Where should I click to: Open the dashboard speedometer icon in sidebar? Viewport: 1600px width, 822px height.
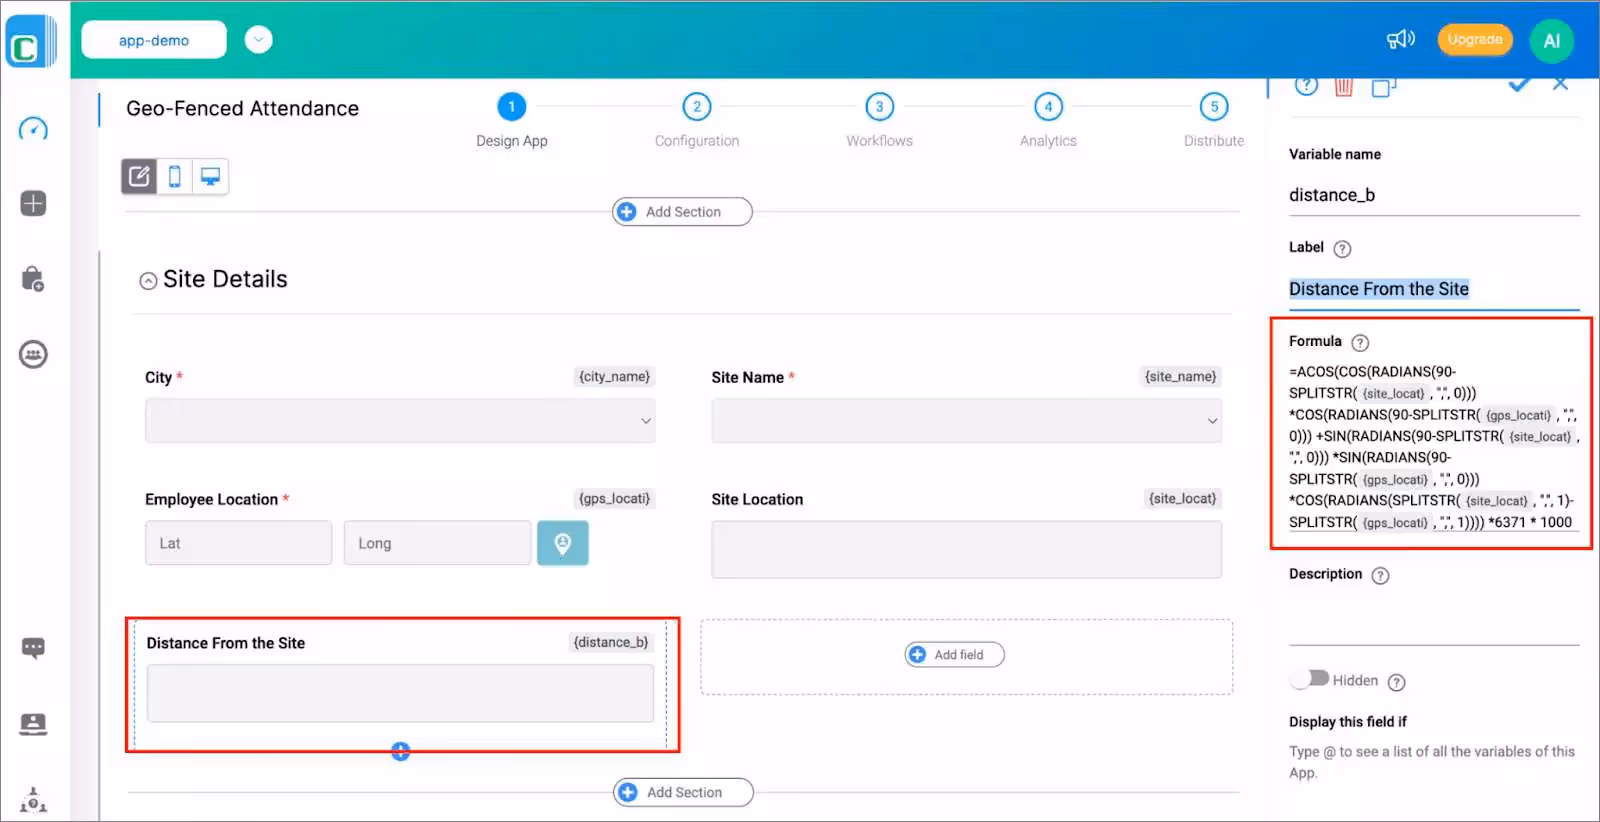point(33,129)
